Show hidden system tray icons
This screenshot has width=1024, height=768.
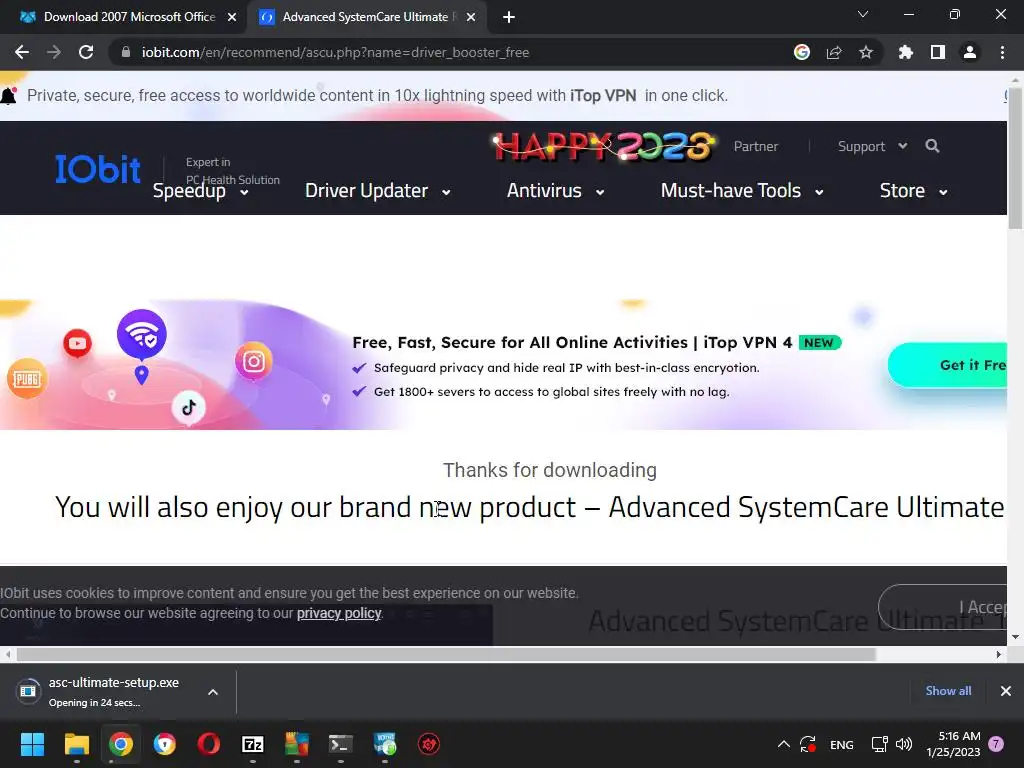[x=784, y=744]
